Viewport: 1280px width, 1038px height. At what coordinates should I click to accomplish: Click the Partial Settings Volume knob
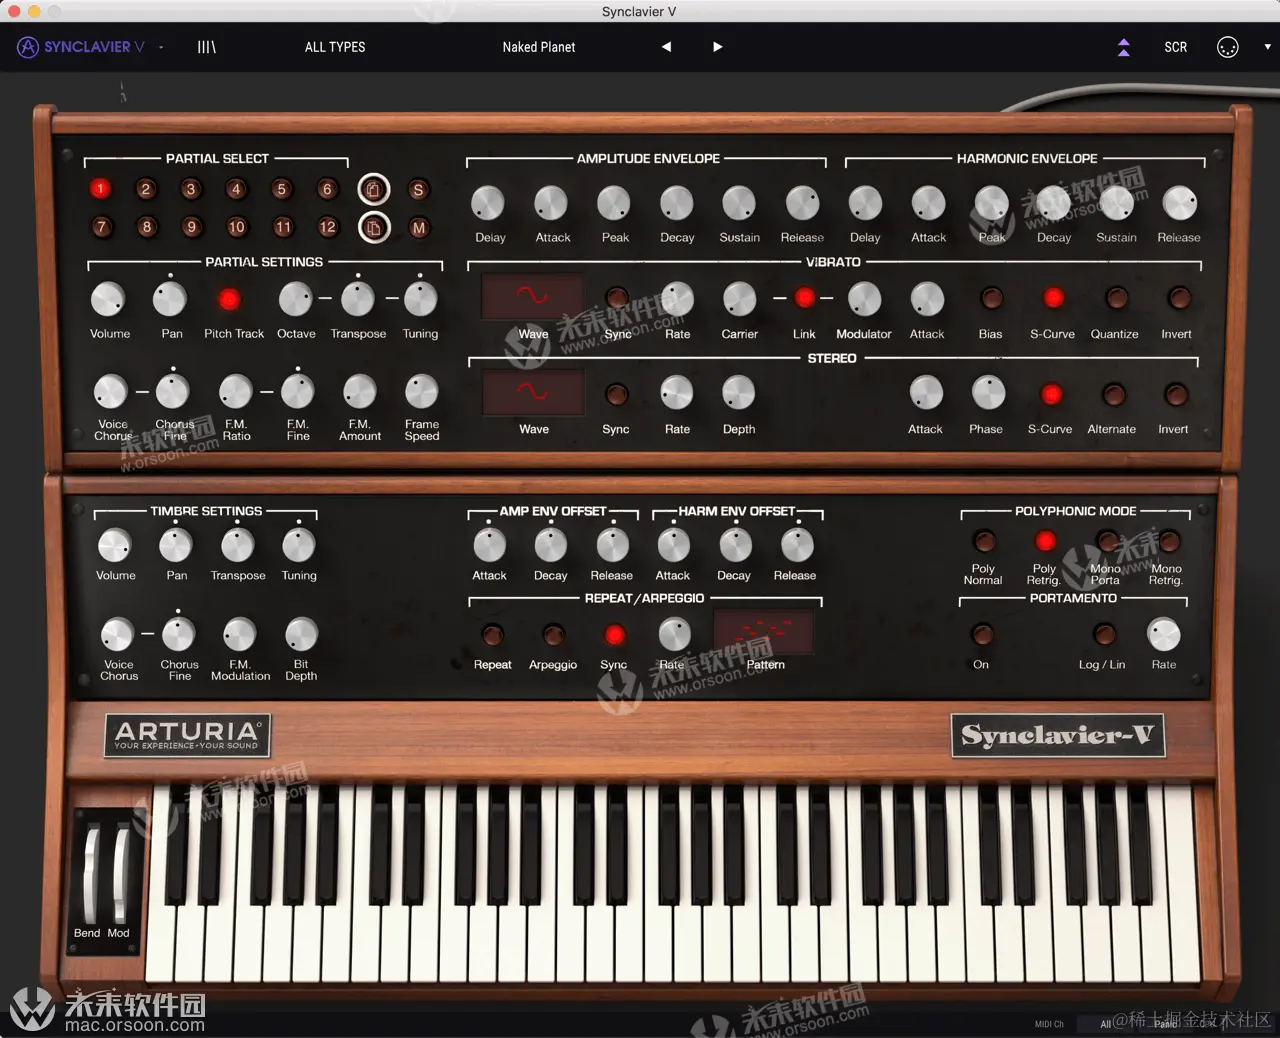[x=108, y=299]
